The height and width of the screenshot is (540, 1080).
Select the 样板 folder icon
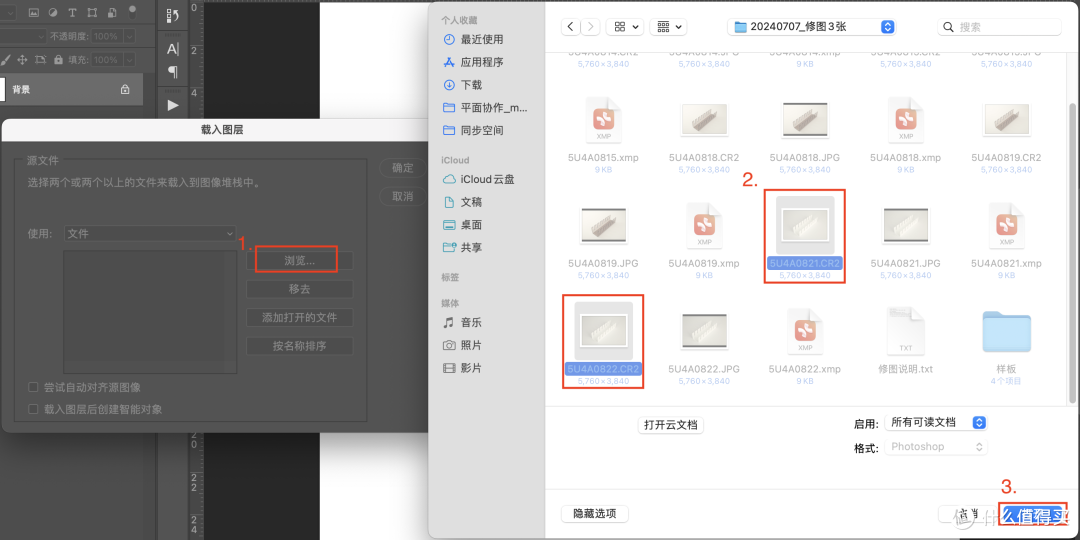pos(1007,332)
